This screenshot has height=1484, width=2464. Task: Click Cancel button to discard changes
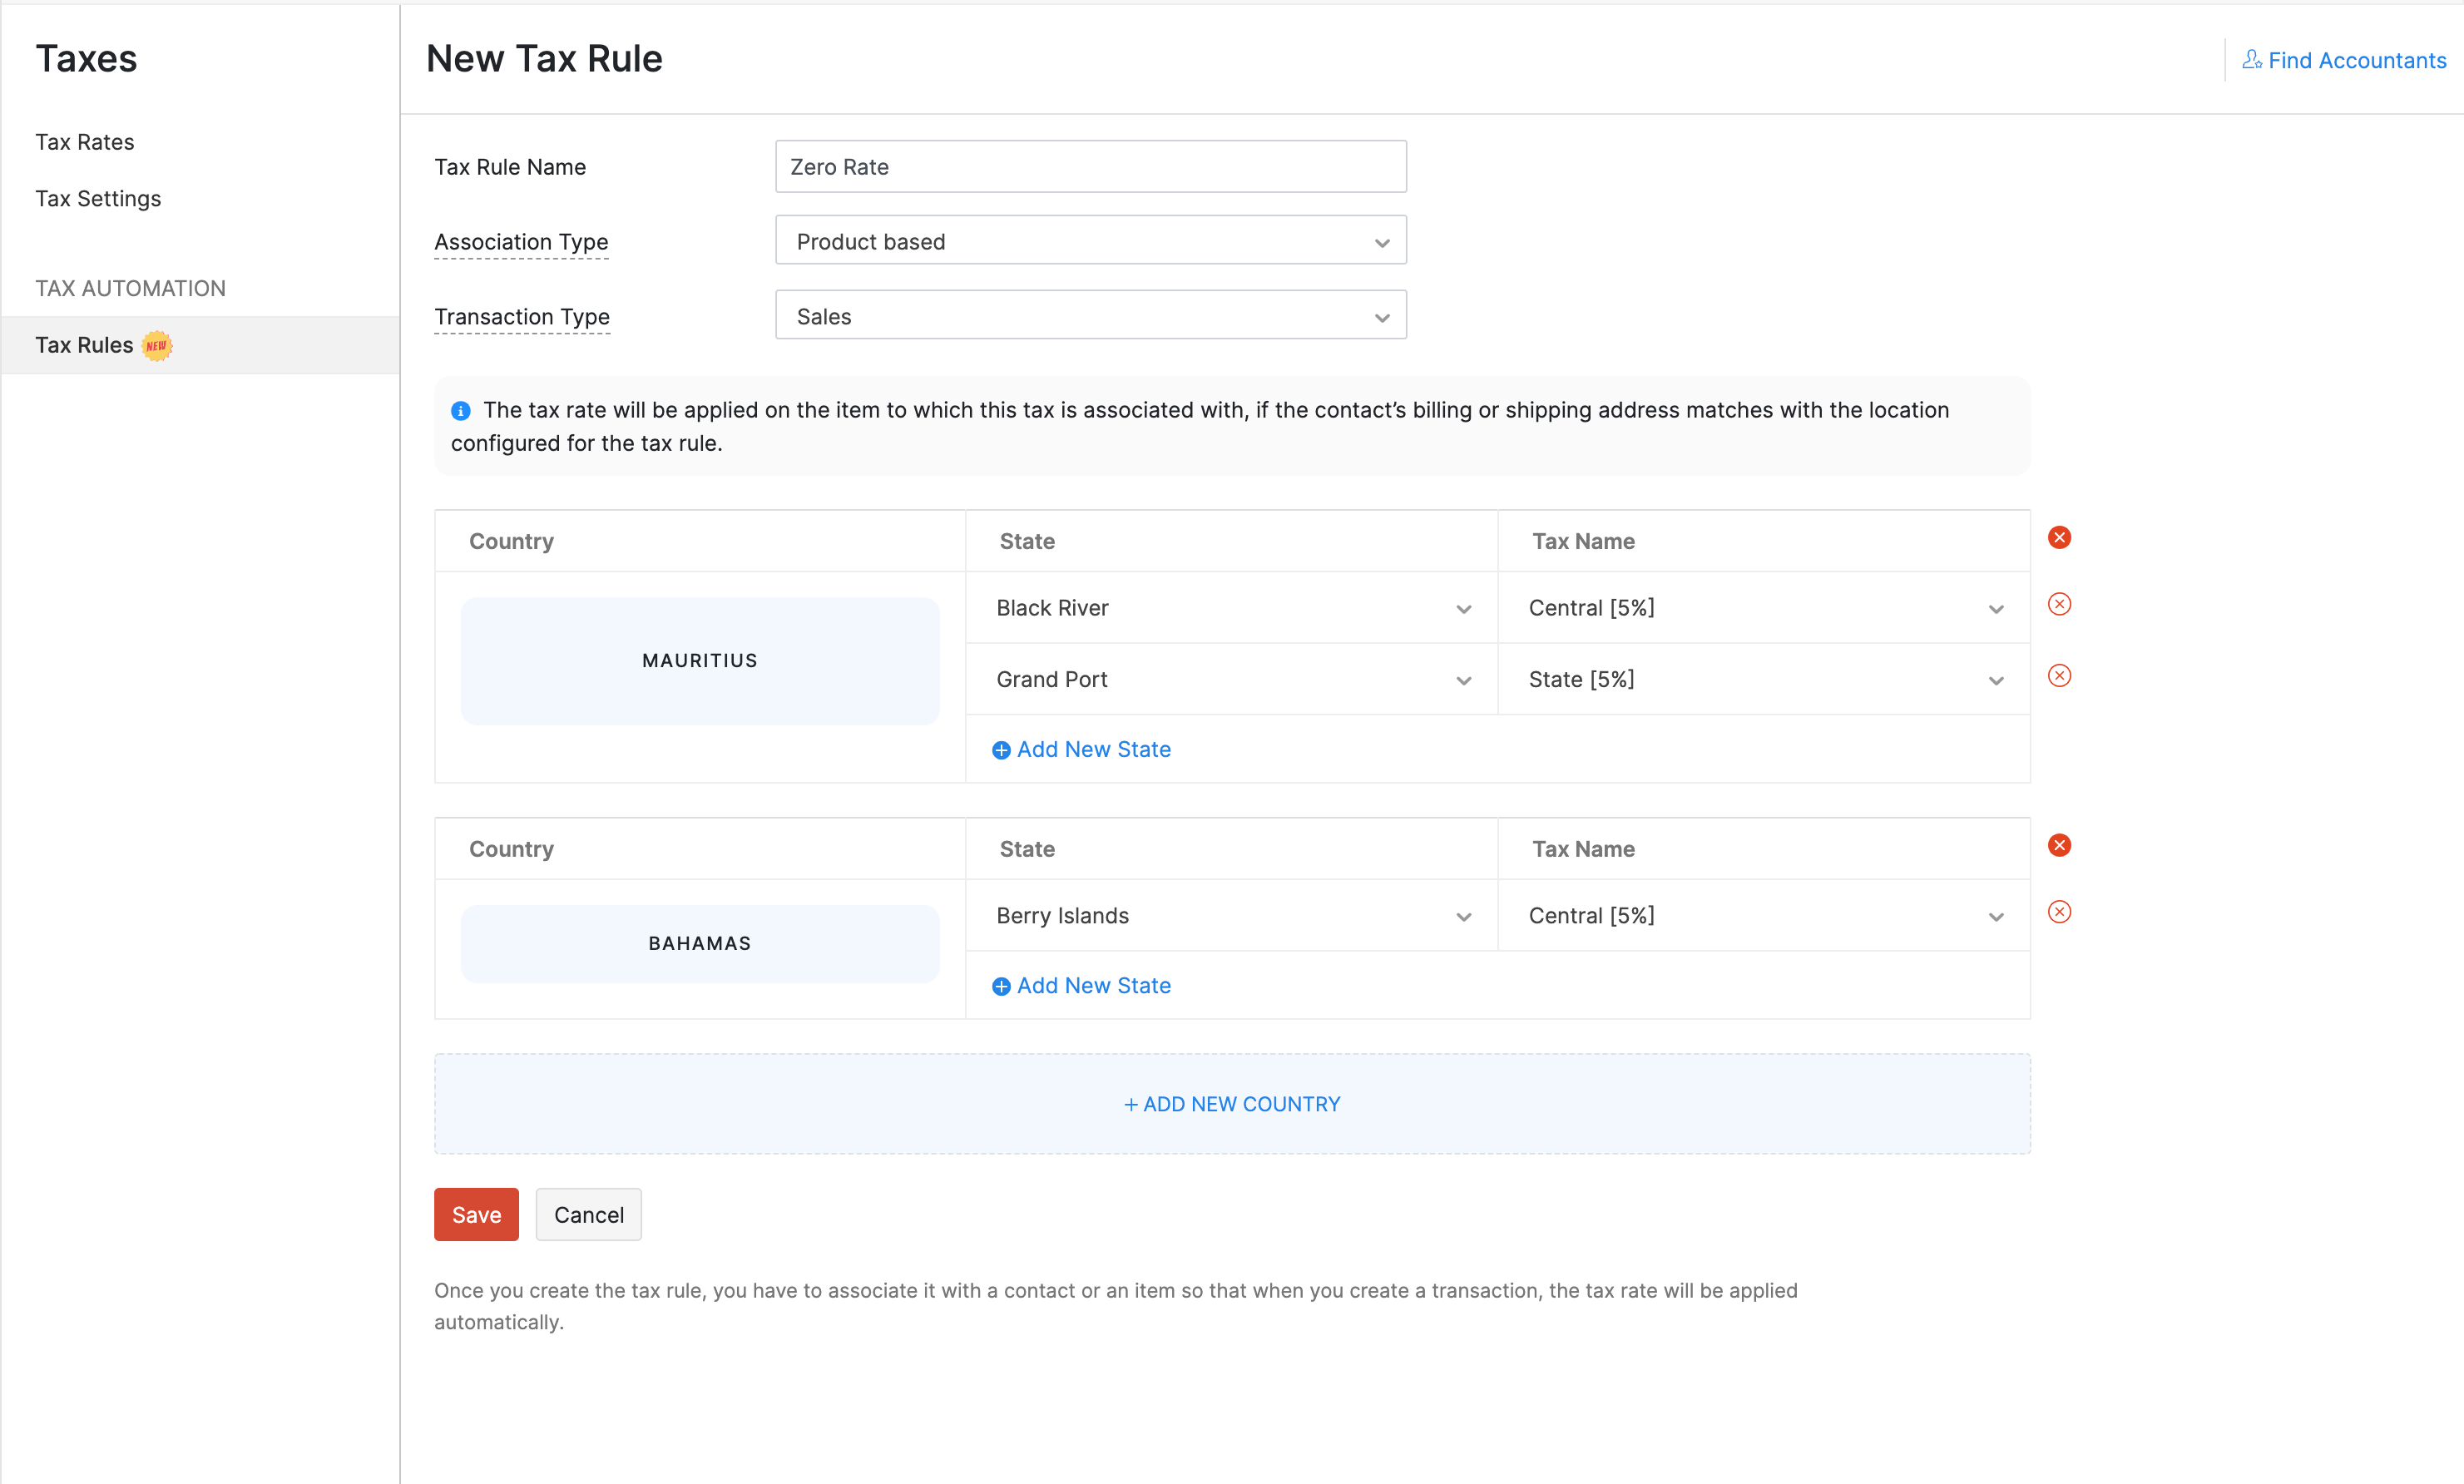(x=588, y=1214)
